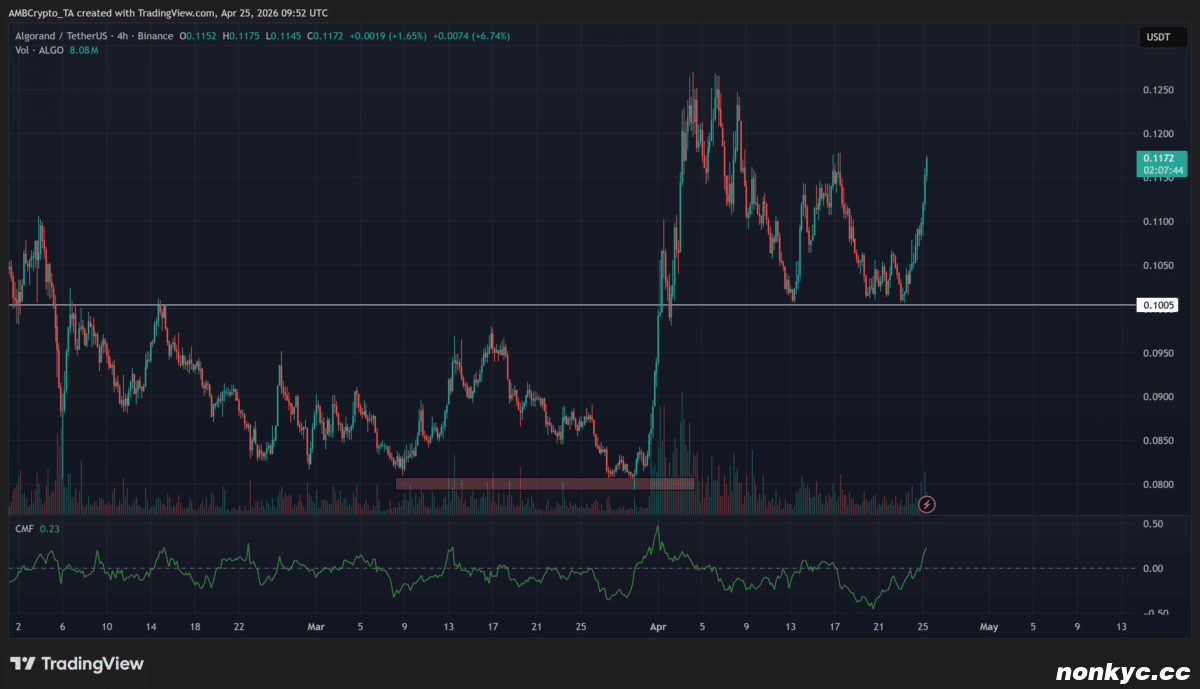Click 0.0800 on the price axis
Image resolution: width=1200 pixels, height=689 pixels.
click(1159, 485)
